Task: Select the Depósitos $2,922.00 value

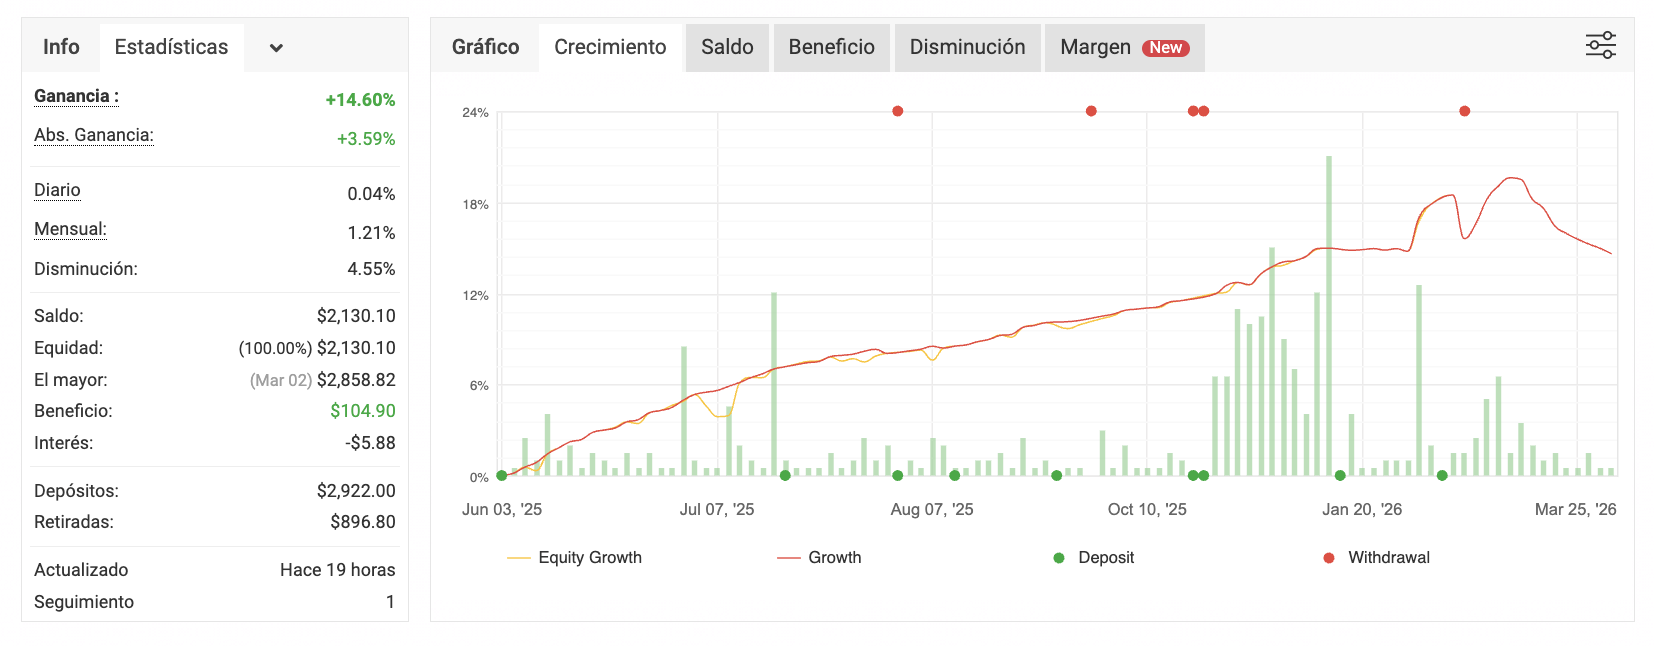Action: tap(356, 491)
